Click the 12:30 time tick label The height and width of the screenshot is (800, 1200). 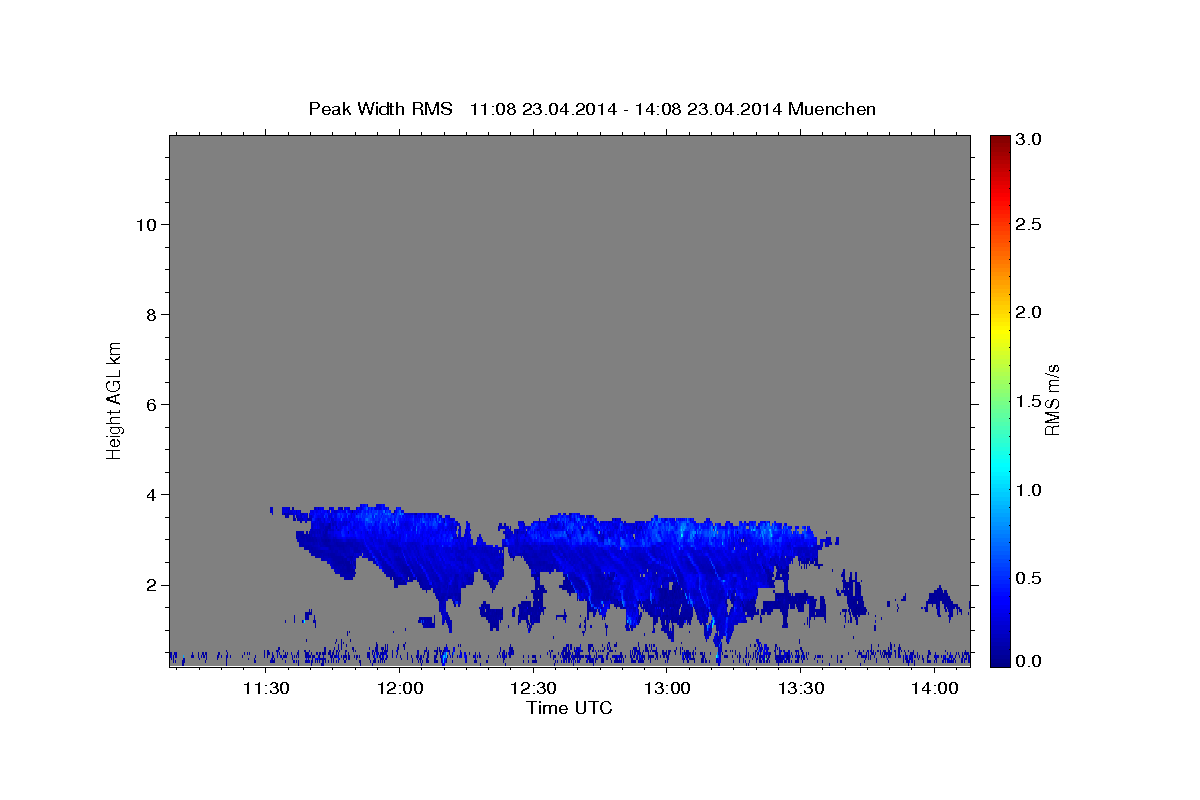[534, 689]
